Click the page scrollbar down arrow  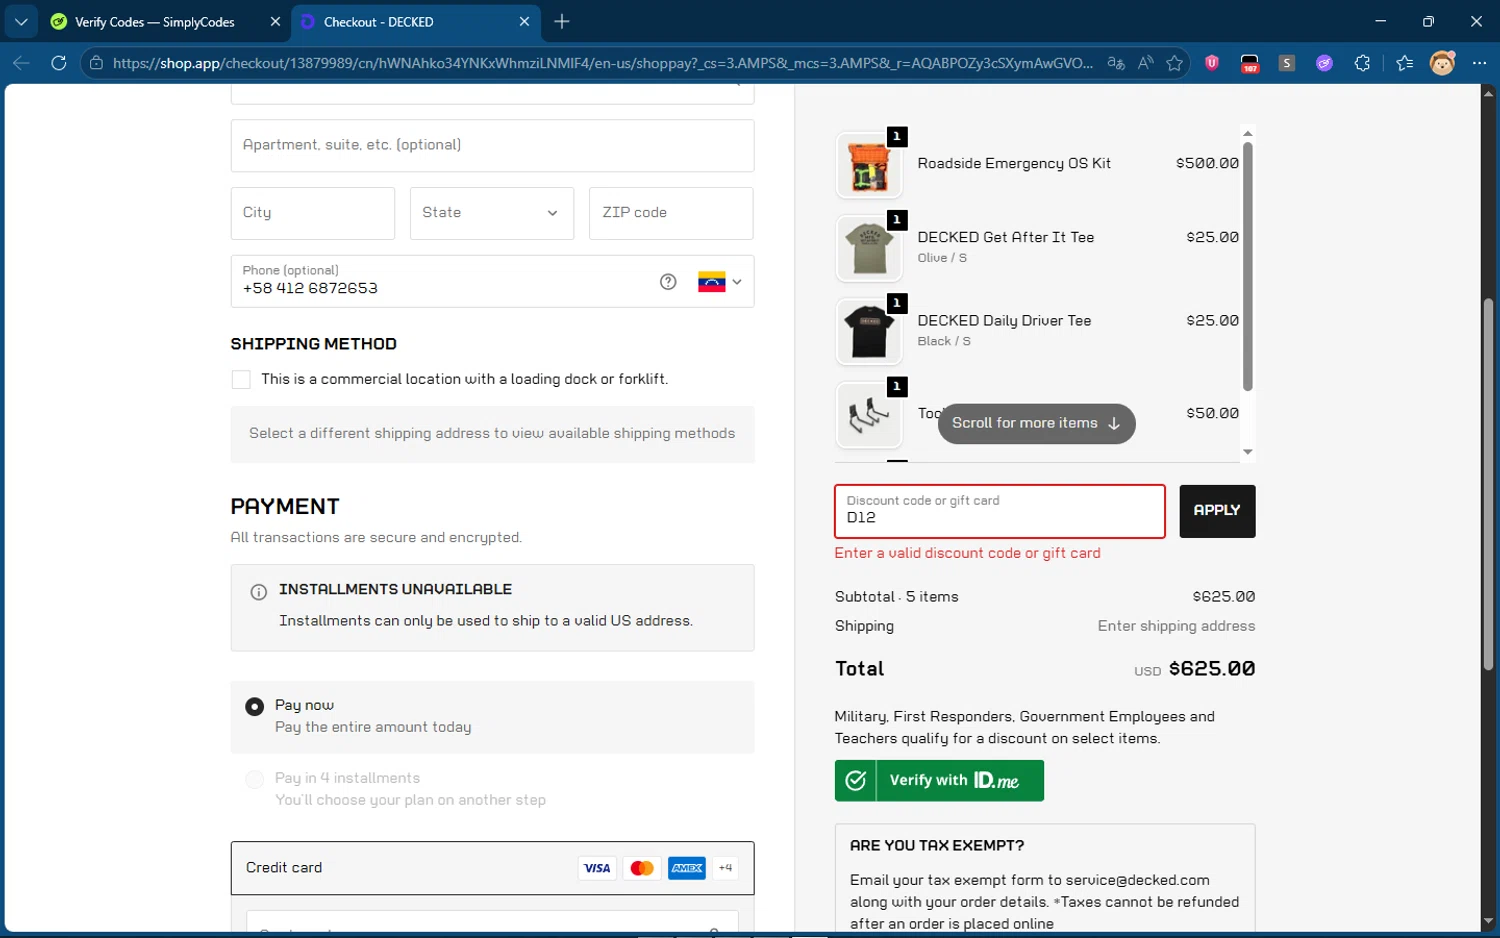(x=1488, y=921)
